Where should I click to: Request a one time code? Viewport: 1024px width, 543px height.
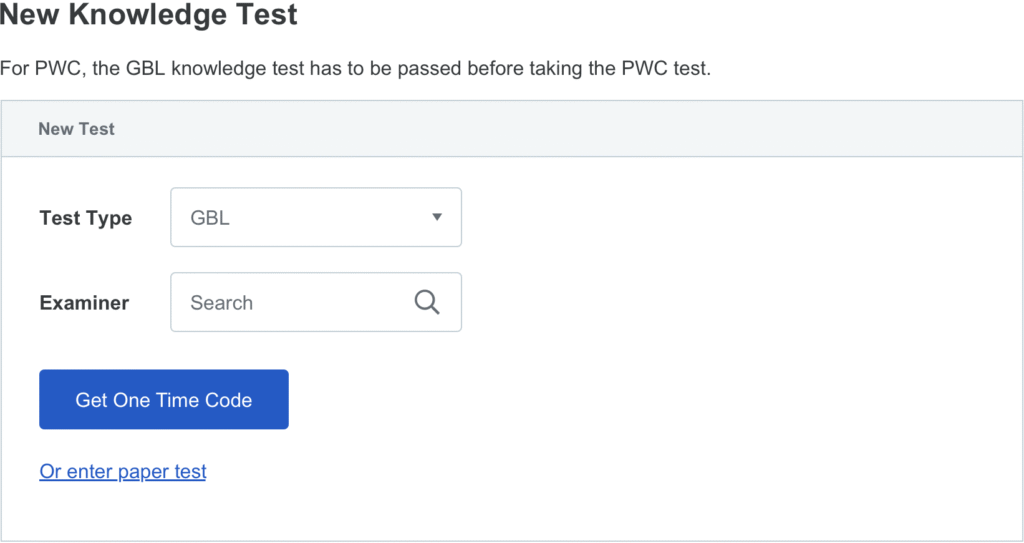pos(164,399)
